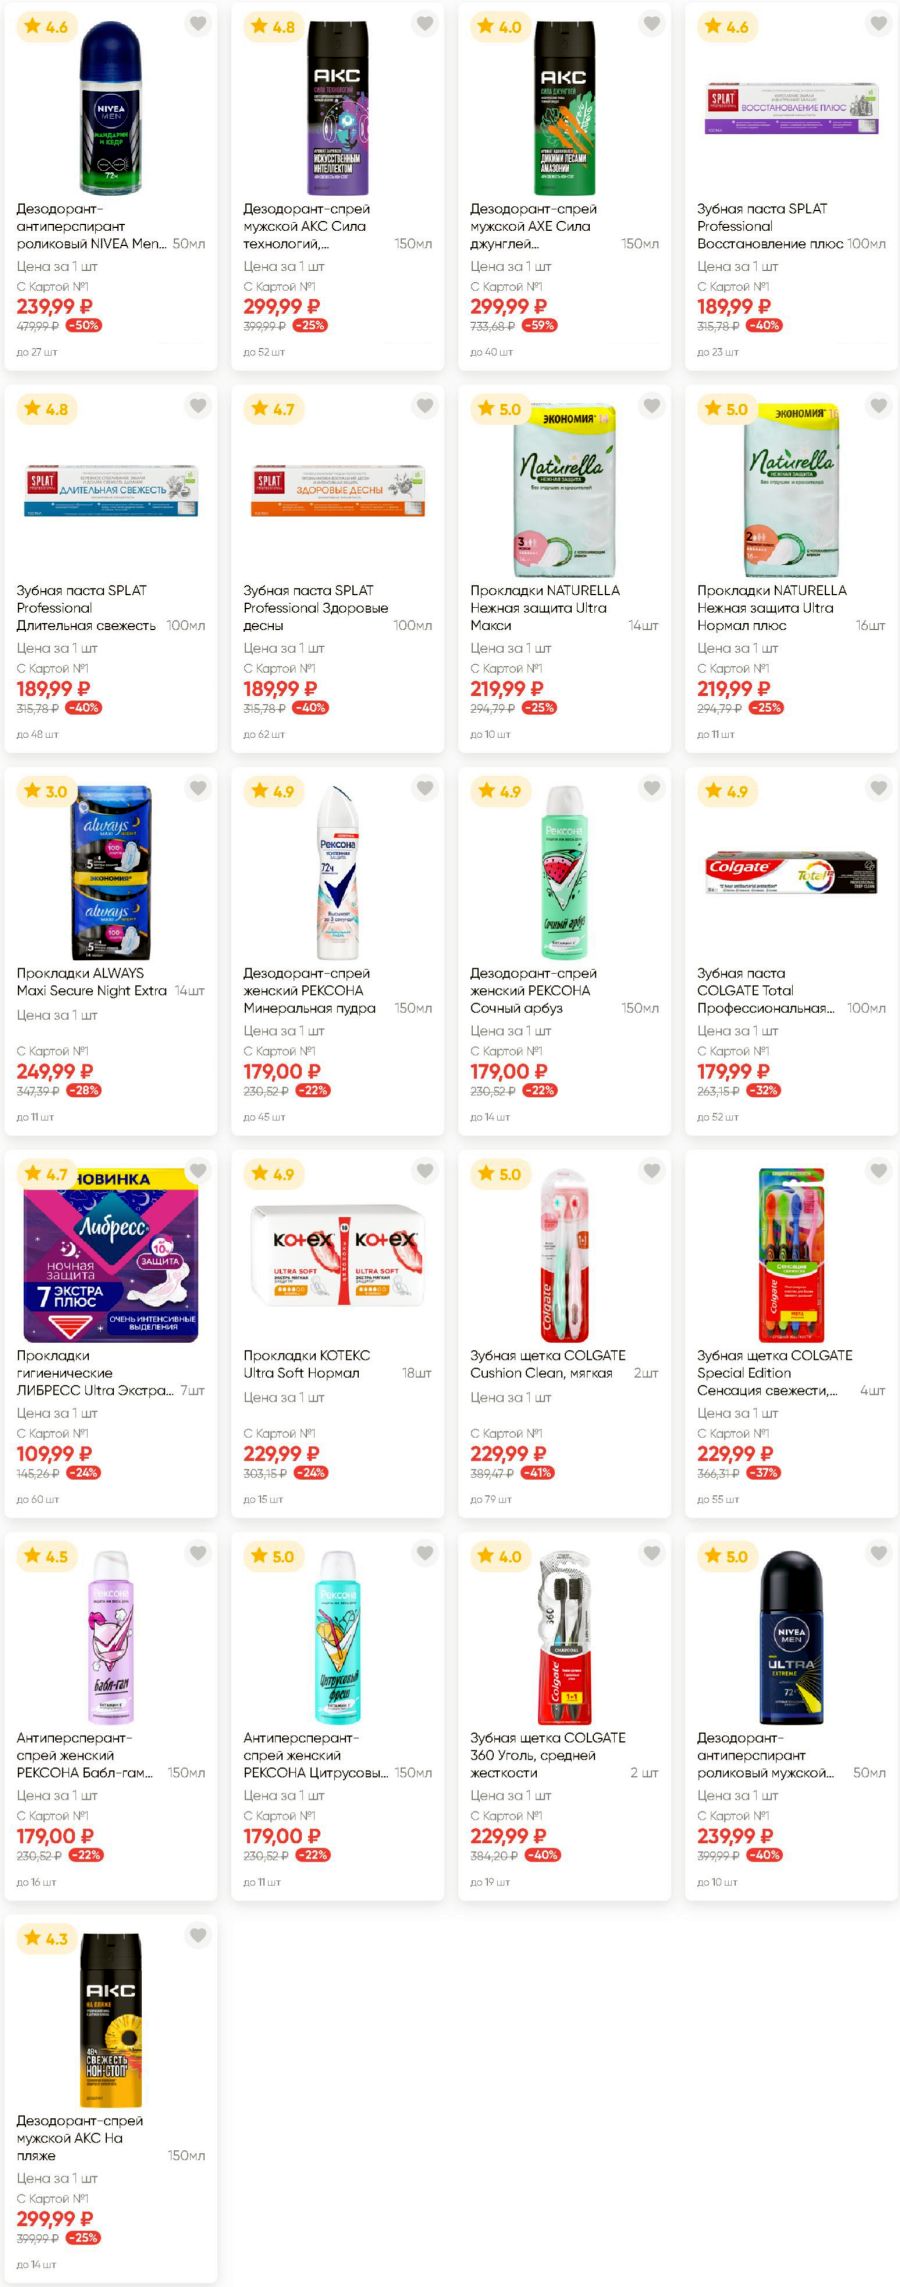This screenshot has height=2287, width=900.
Task: Open РЕКСОНА Минеральная пудра deodorant title
Action: tap(310, 990)
